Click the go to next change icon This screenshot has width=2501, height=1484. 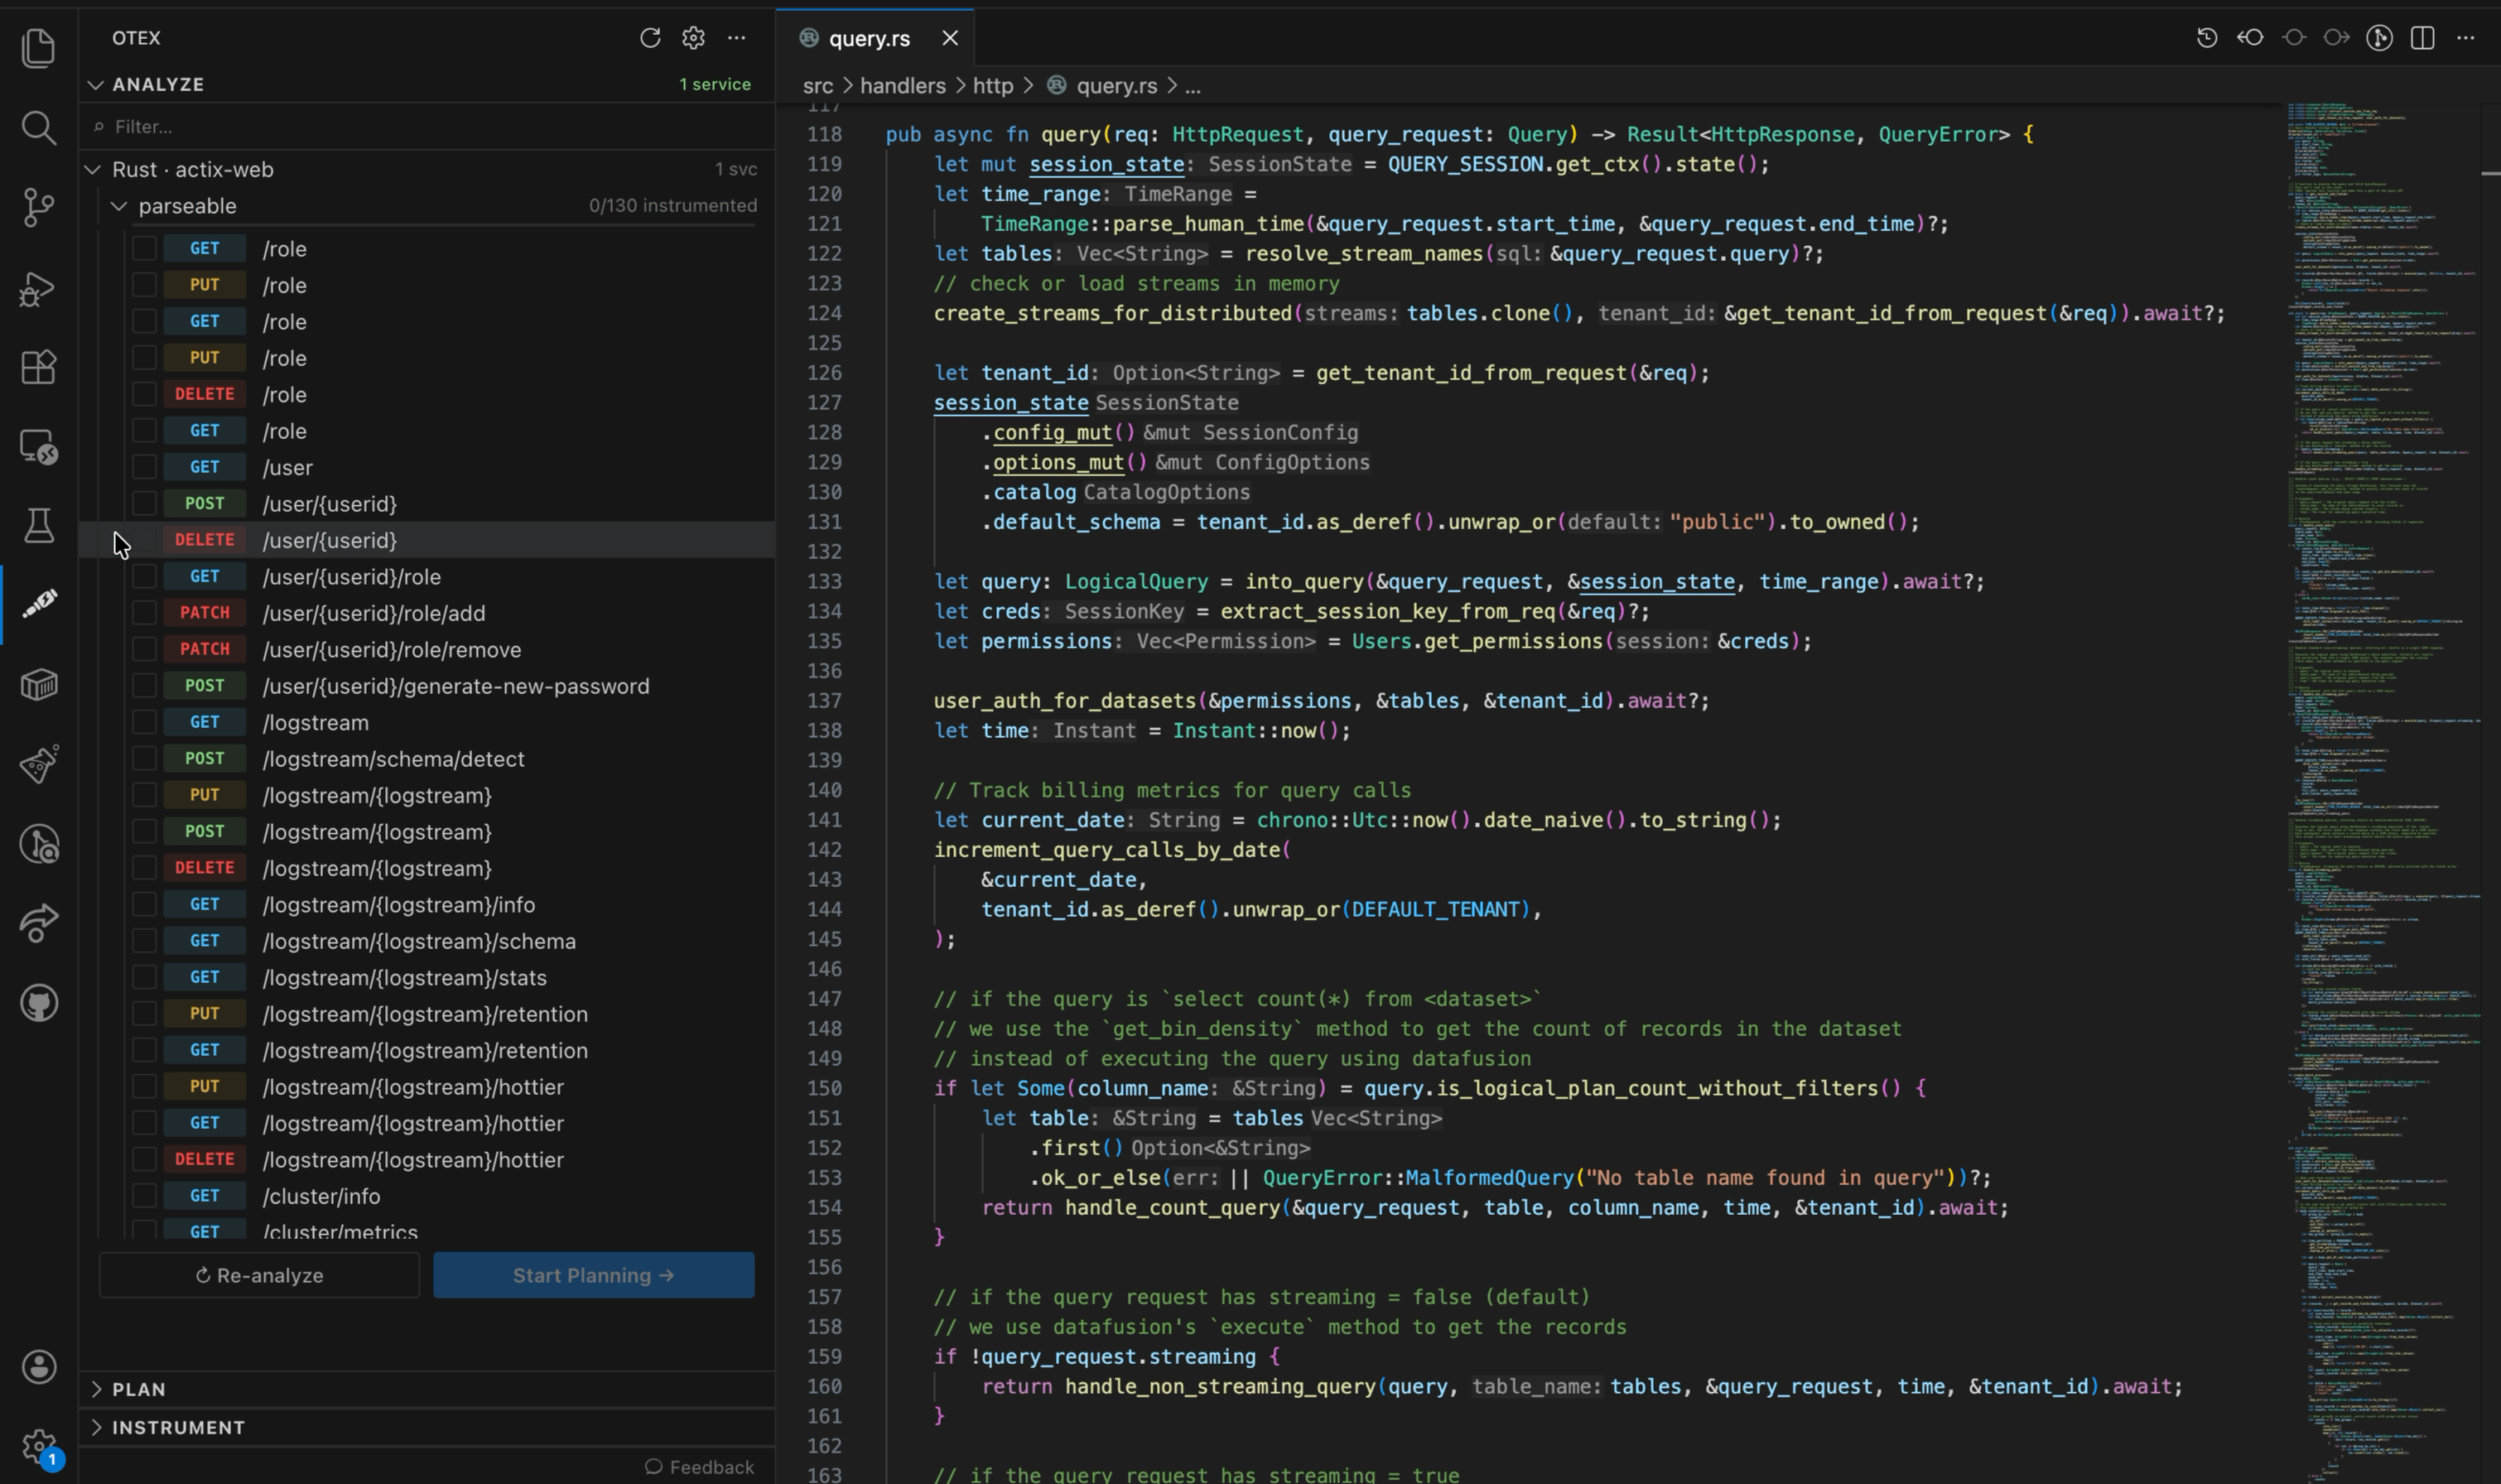[x=2337, y=38]
